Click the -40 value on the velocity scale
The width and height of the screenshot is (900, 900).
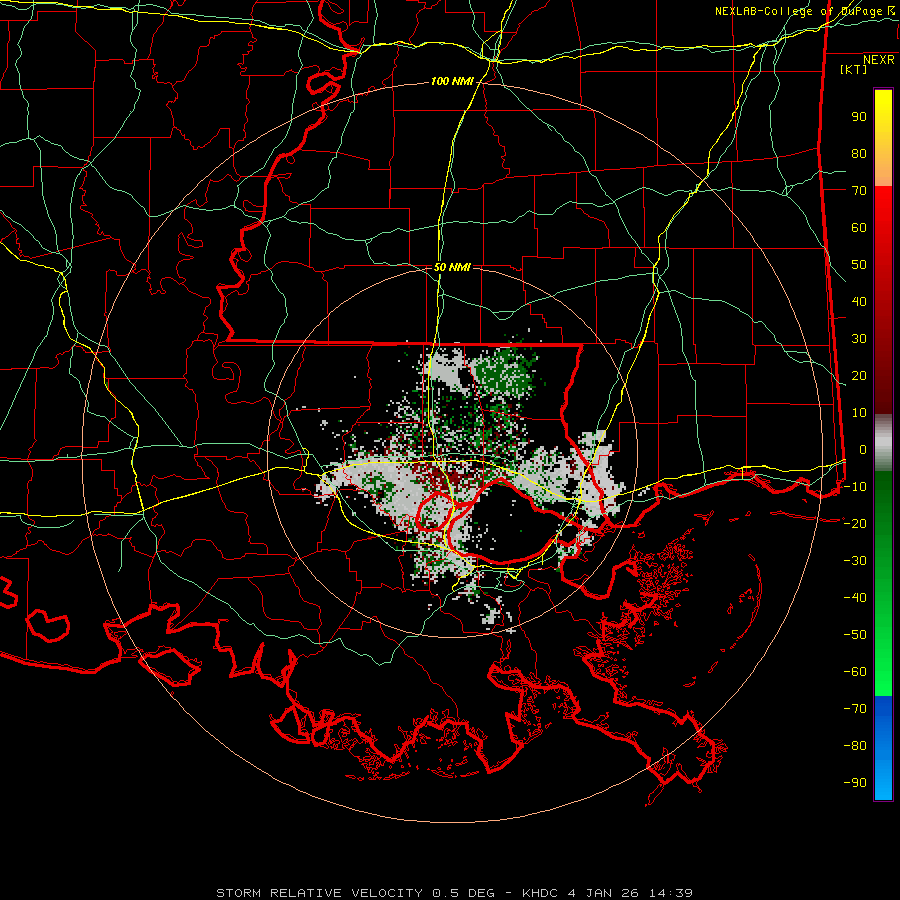coord(855,598)
